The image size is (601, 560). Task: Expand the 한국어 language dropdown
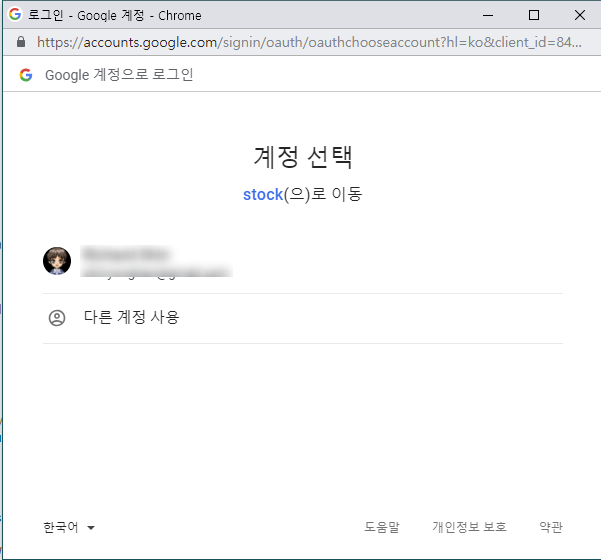(x=69, y=527)
